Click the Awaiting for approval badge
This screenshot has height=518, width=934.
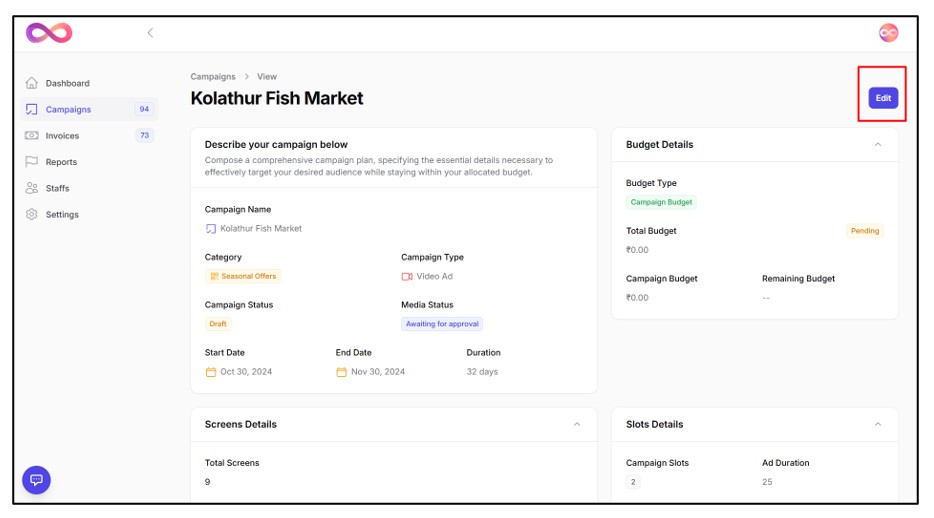click(442, 324)
